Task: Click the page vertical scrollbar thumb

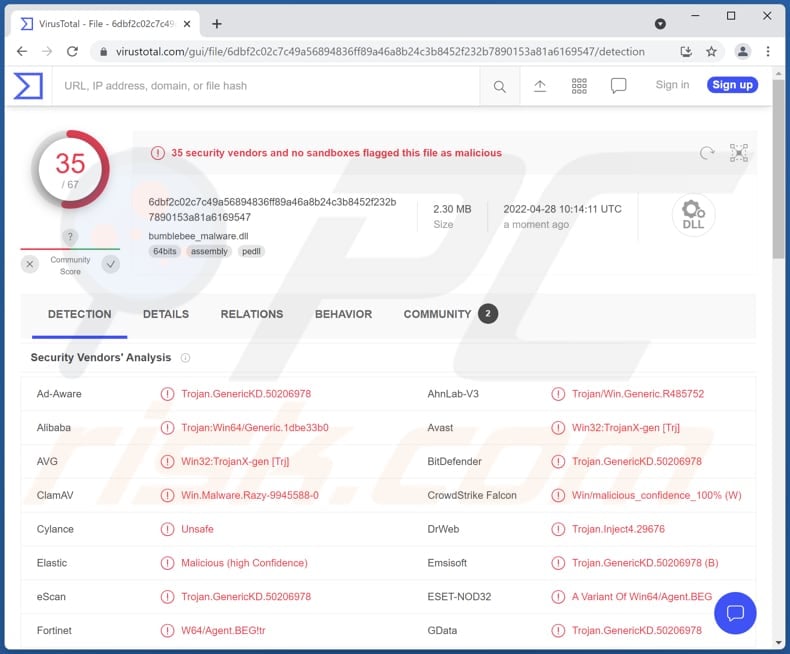Action: [778, 169]
